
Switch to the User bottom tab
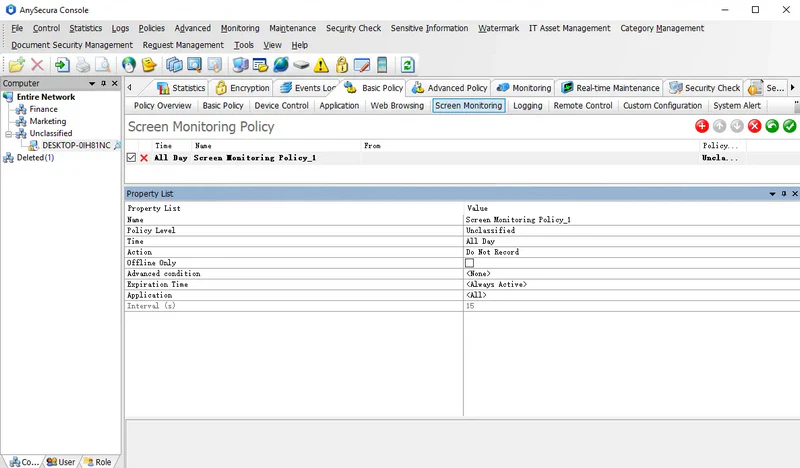click(x=61, y=462)
